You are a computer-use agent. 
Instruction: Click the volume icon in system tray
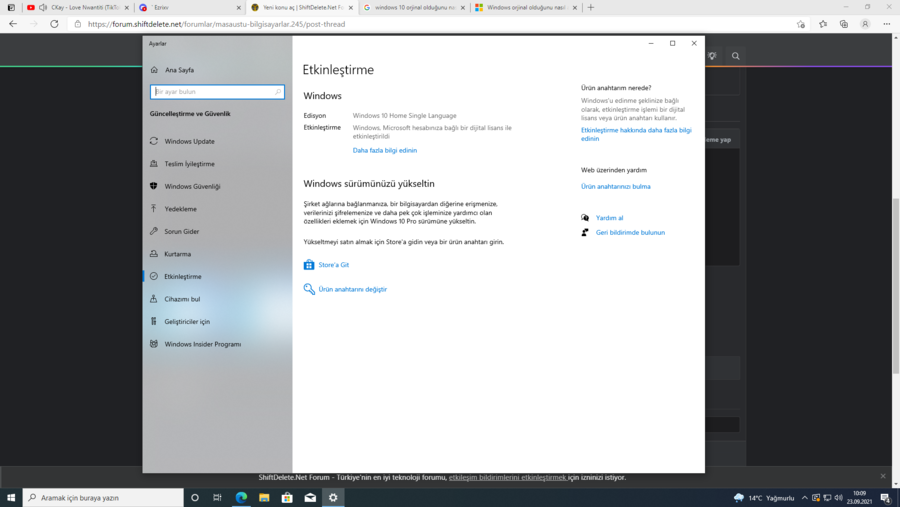[839, 498]
